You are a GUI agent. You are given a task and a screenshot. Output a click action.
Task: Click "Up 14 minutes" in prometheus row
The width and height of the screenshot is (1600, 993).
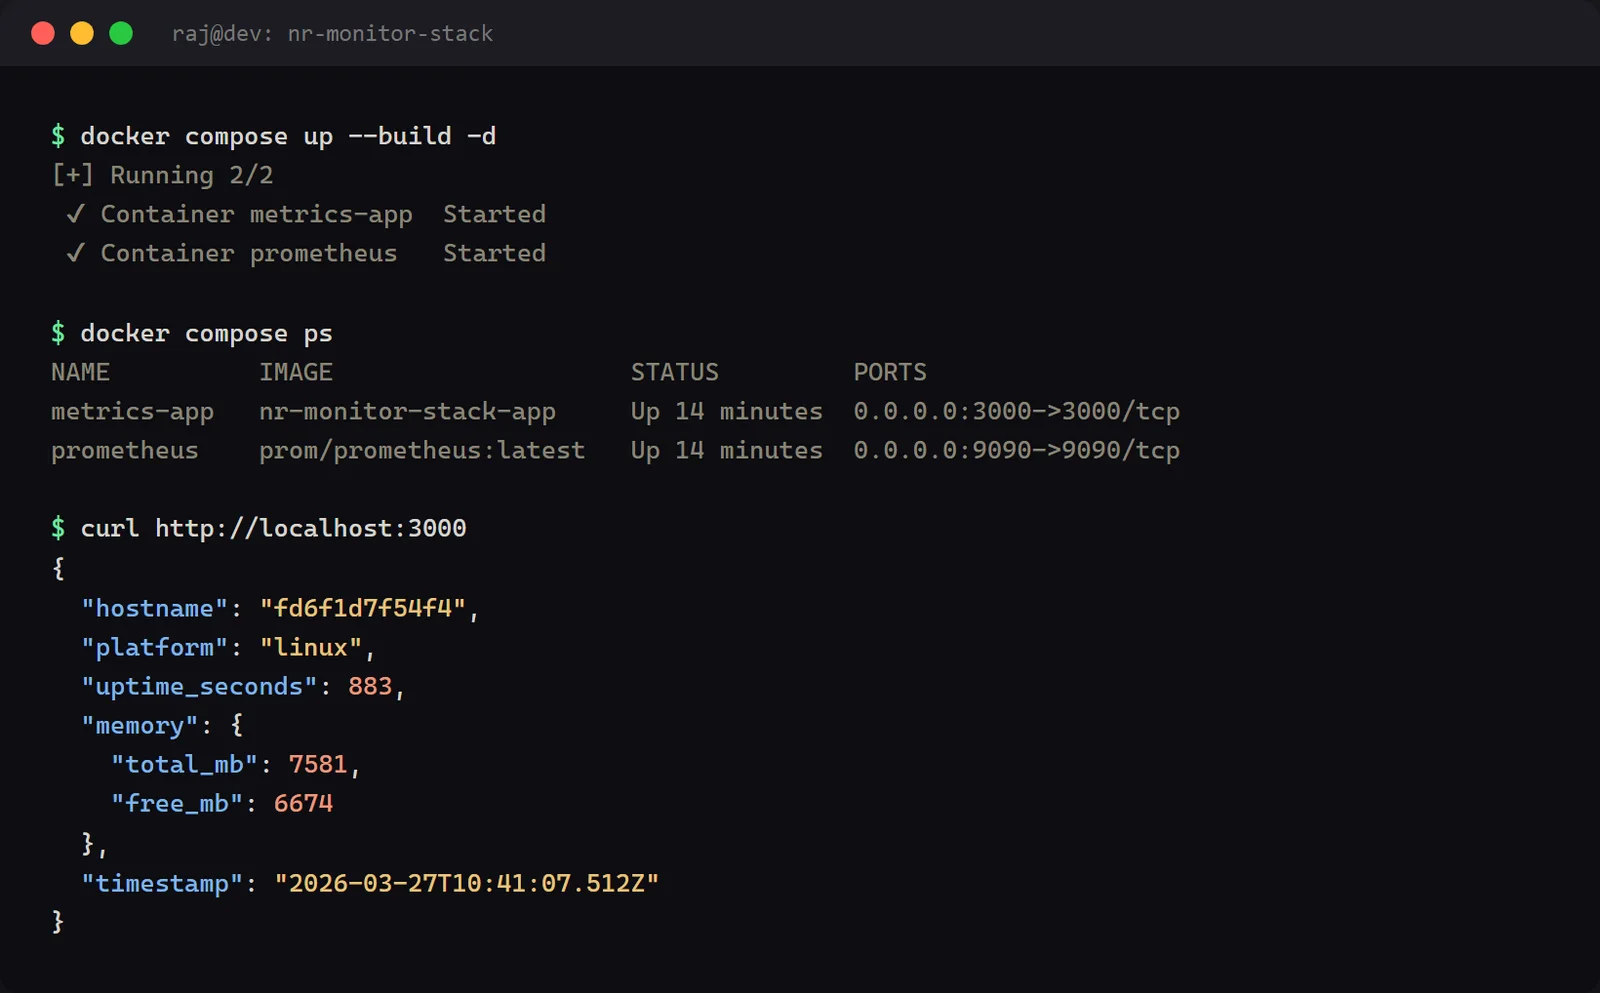click(726, 450)
